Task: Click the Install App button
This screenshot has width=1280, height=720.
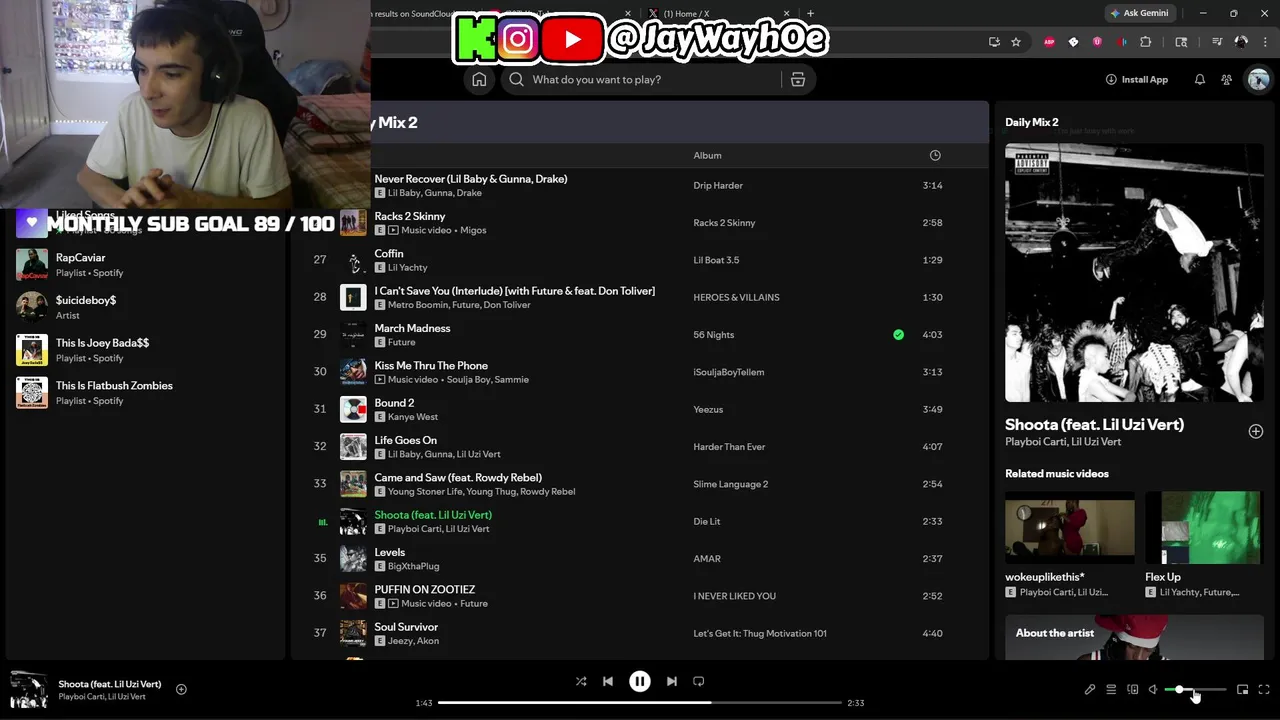Action: pyautogui.click(x=1137, y=80)
